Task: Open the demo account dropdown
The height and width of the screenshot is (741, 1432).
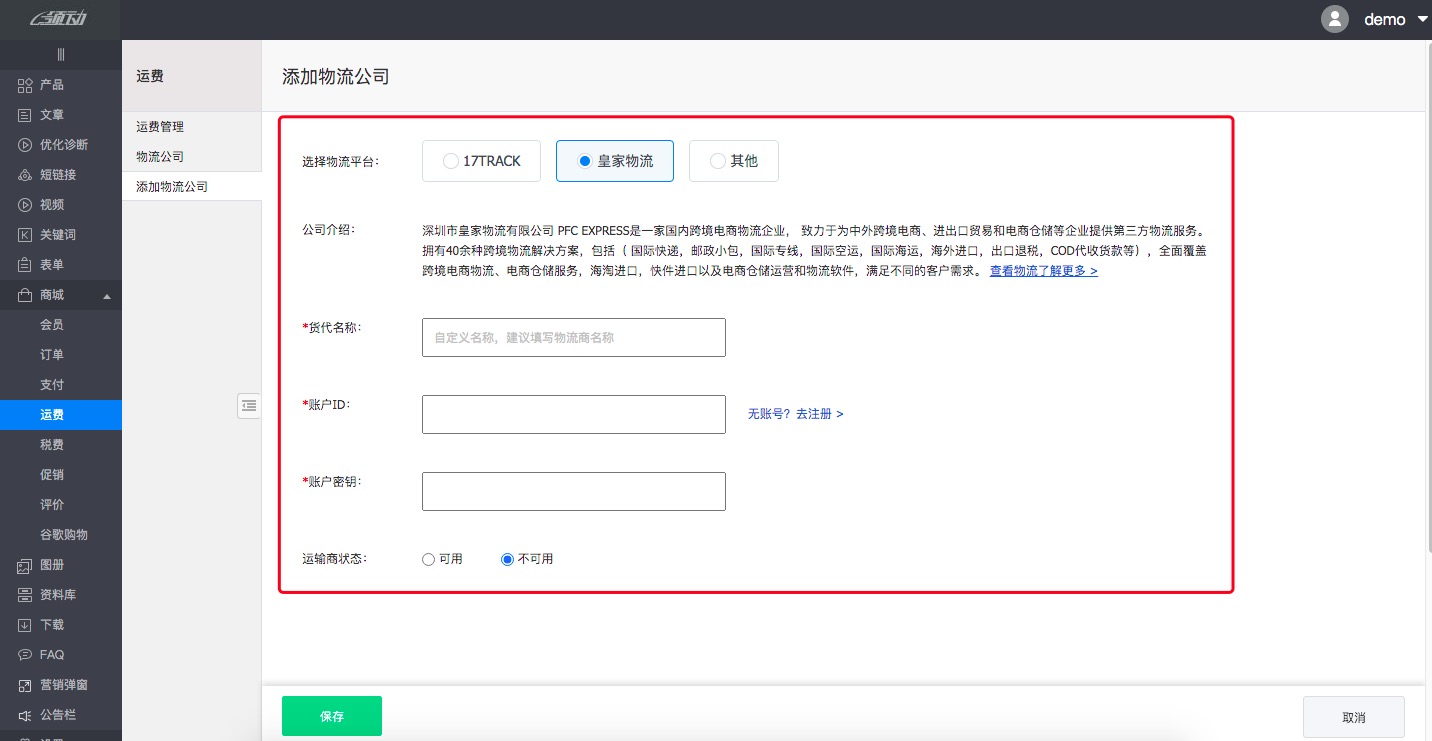Action: coord(1385,19)
